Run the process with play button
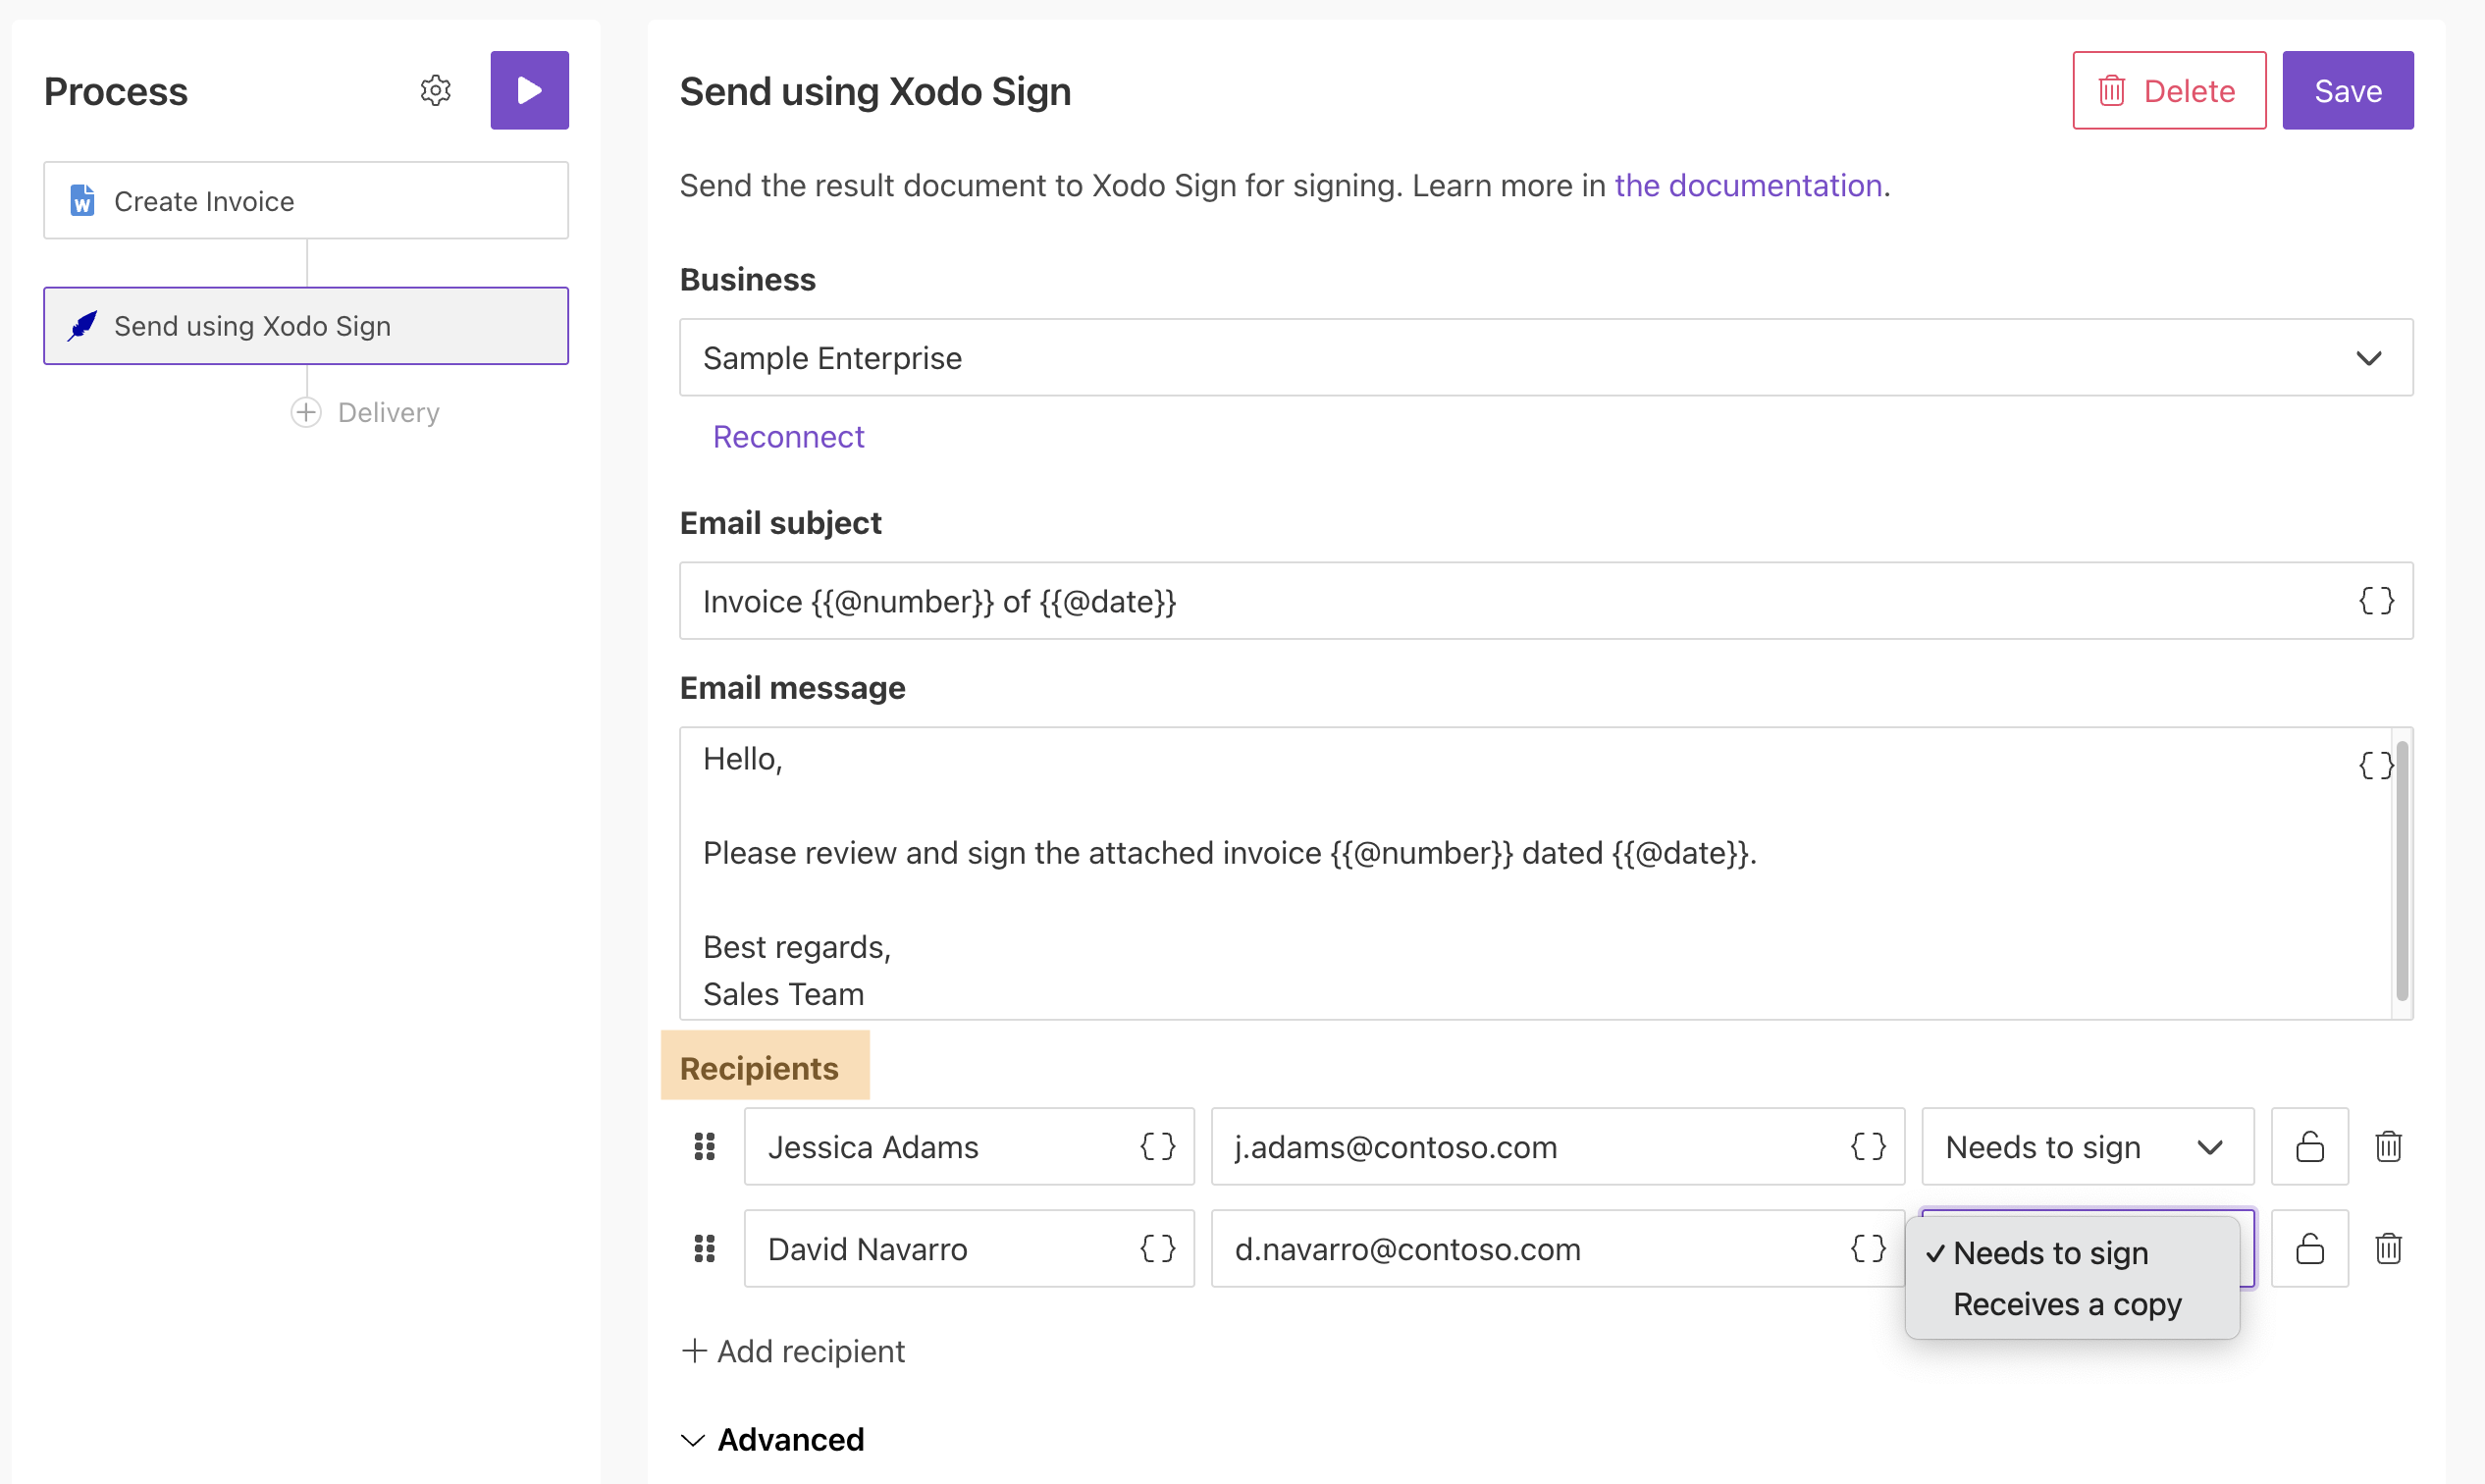Screen dimensions: 2485x1484 [529, 91]
